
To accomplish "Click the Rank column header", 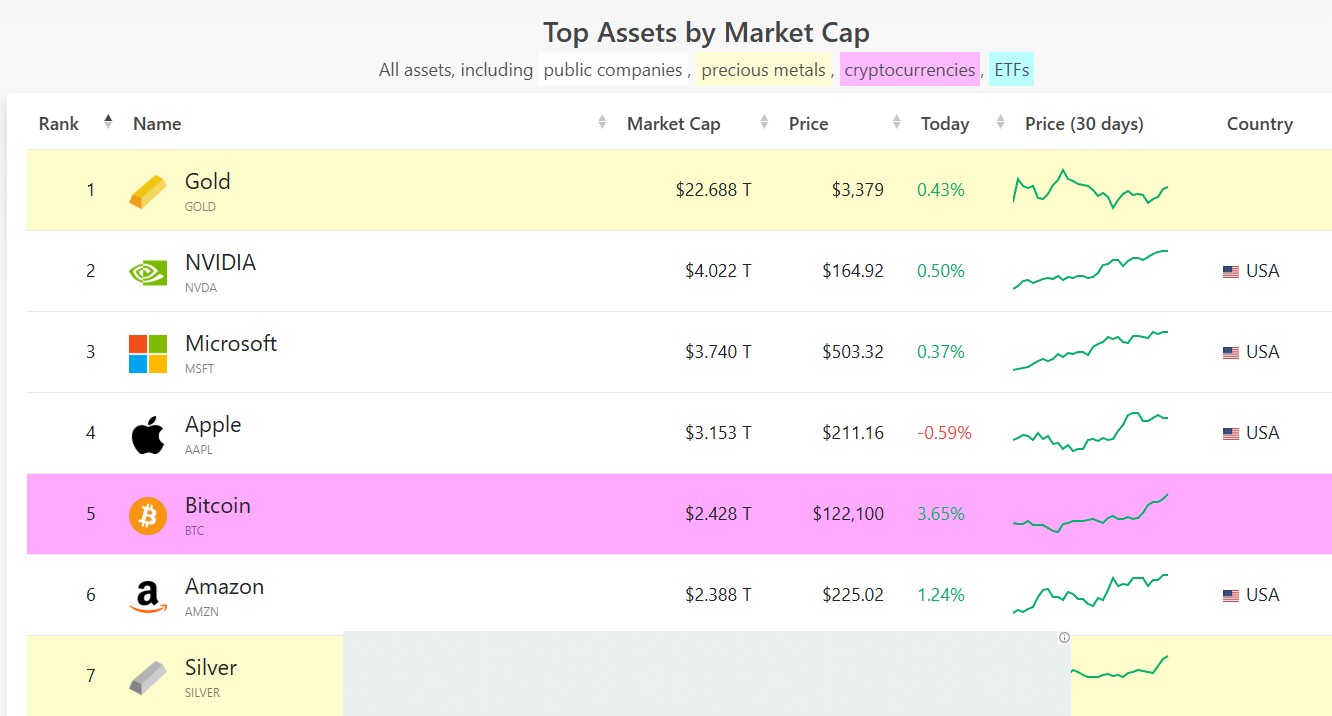I will coord(59,124).
